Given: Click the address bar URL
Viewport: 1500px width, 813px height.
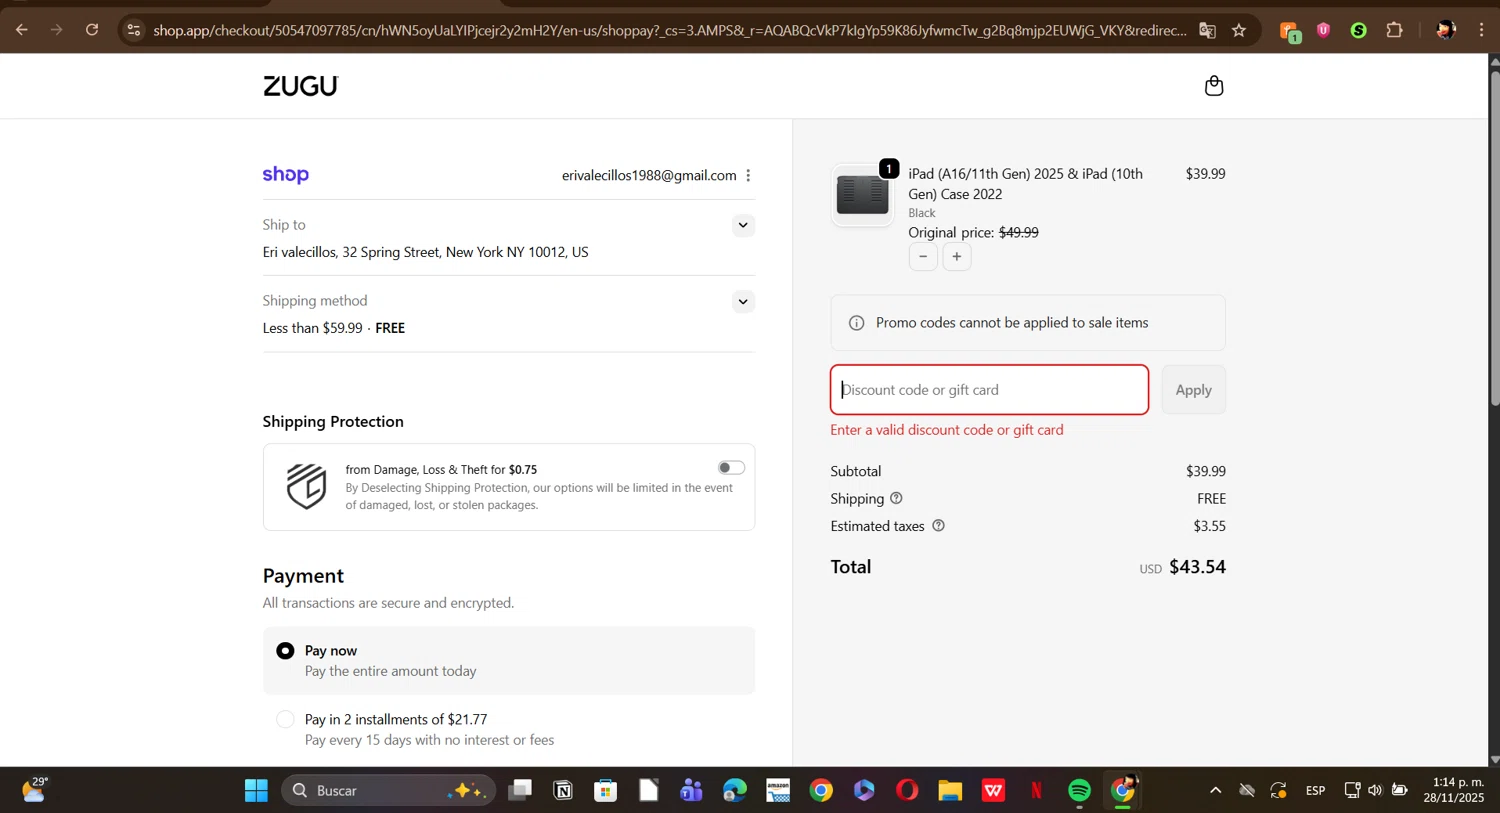Looking at the screenshot, I should 670,30.
